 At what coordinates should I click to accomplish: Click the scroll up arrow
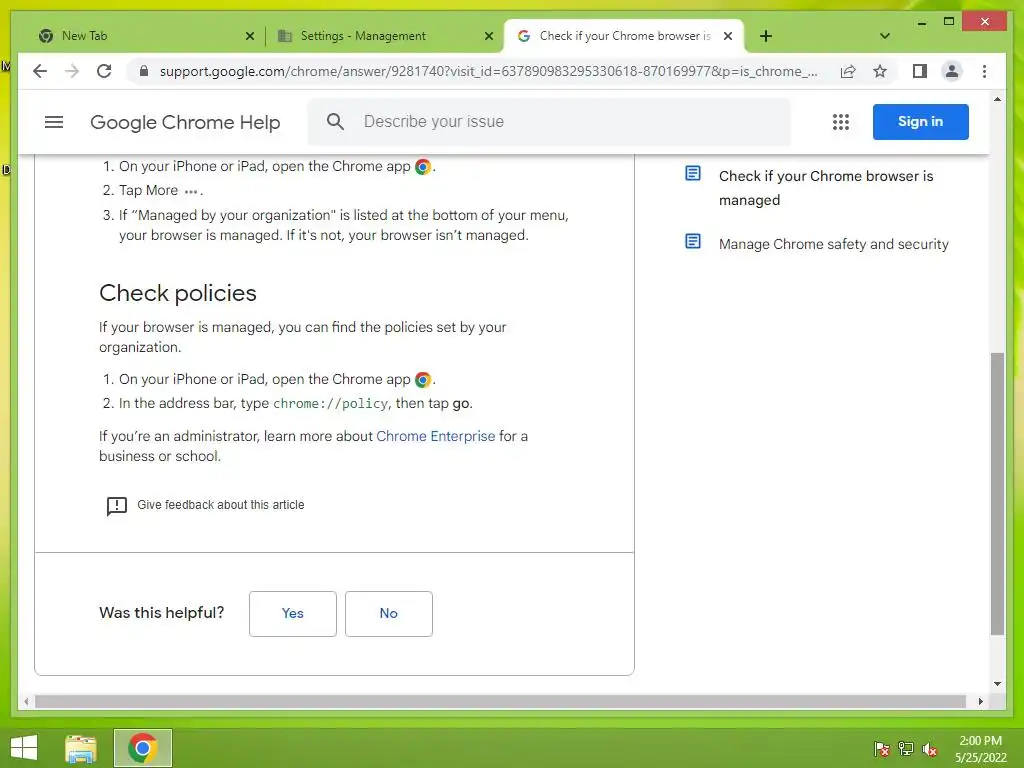(997, 99)
